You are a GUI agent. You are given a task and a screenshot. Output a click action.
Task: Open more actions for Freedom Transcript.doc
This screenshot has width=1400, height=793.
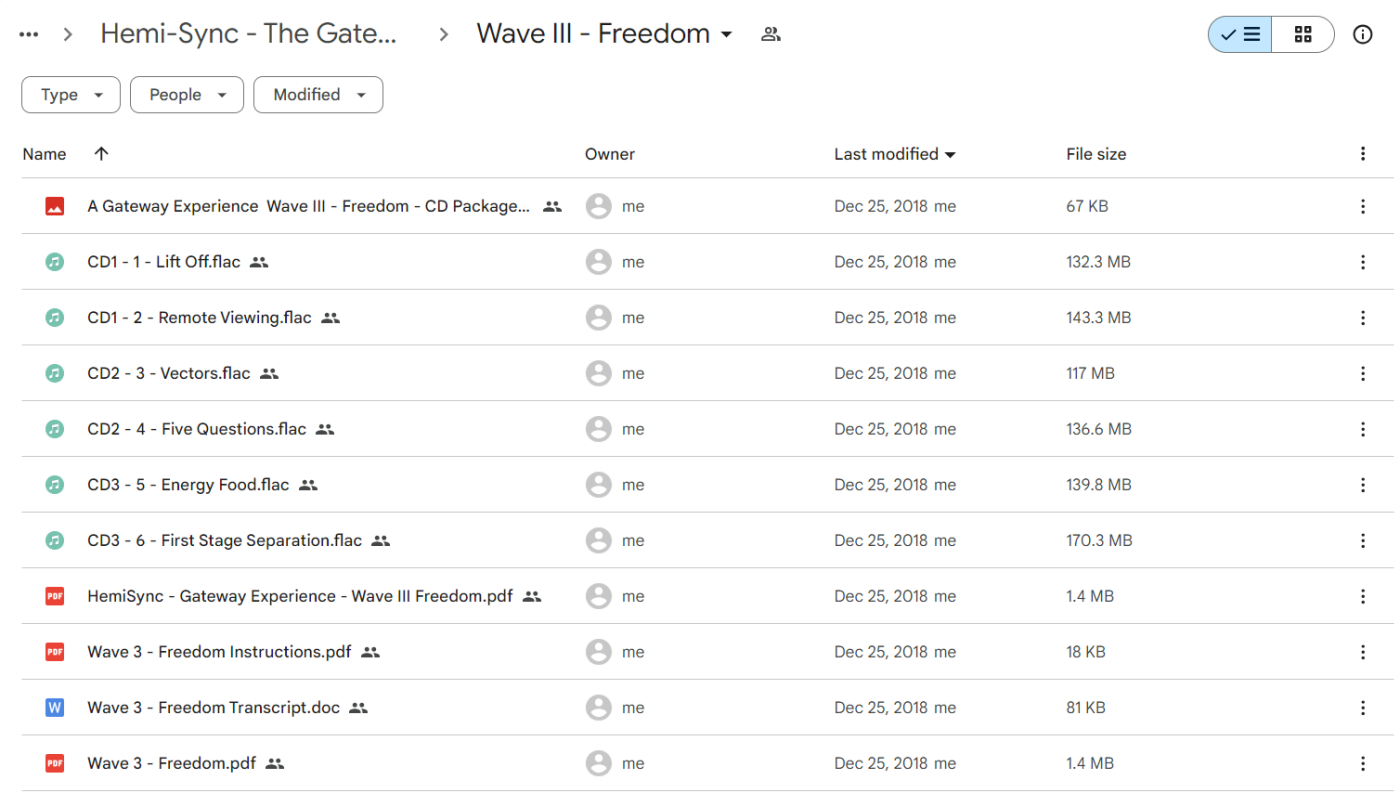pos(1362,708)
